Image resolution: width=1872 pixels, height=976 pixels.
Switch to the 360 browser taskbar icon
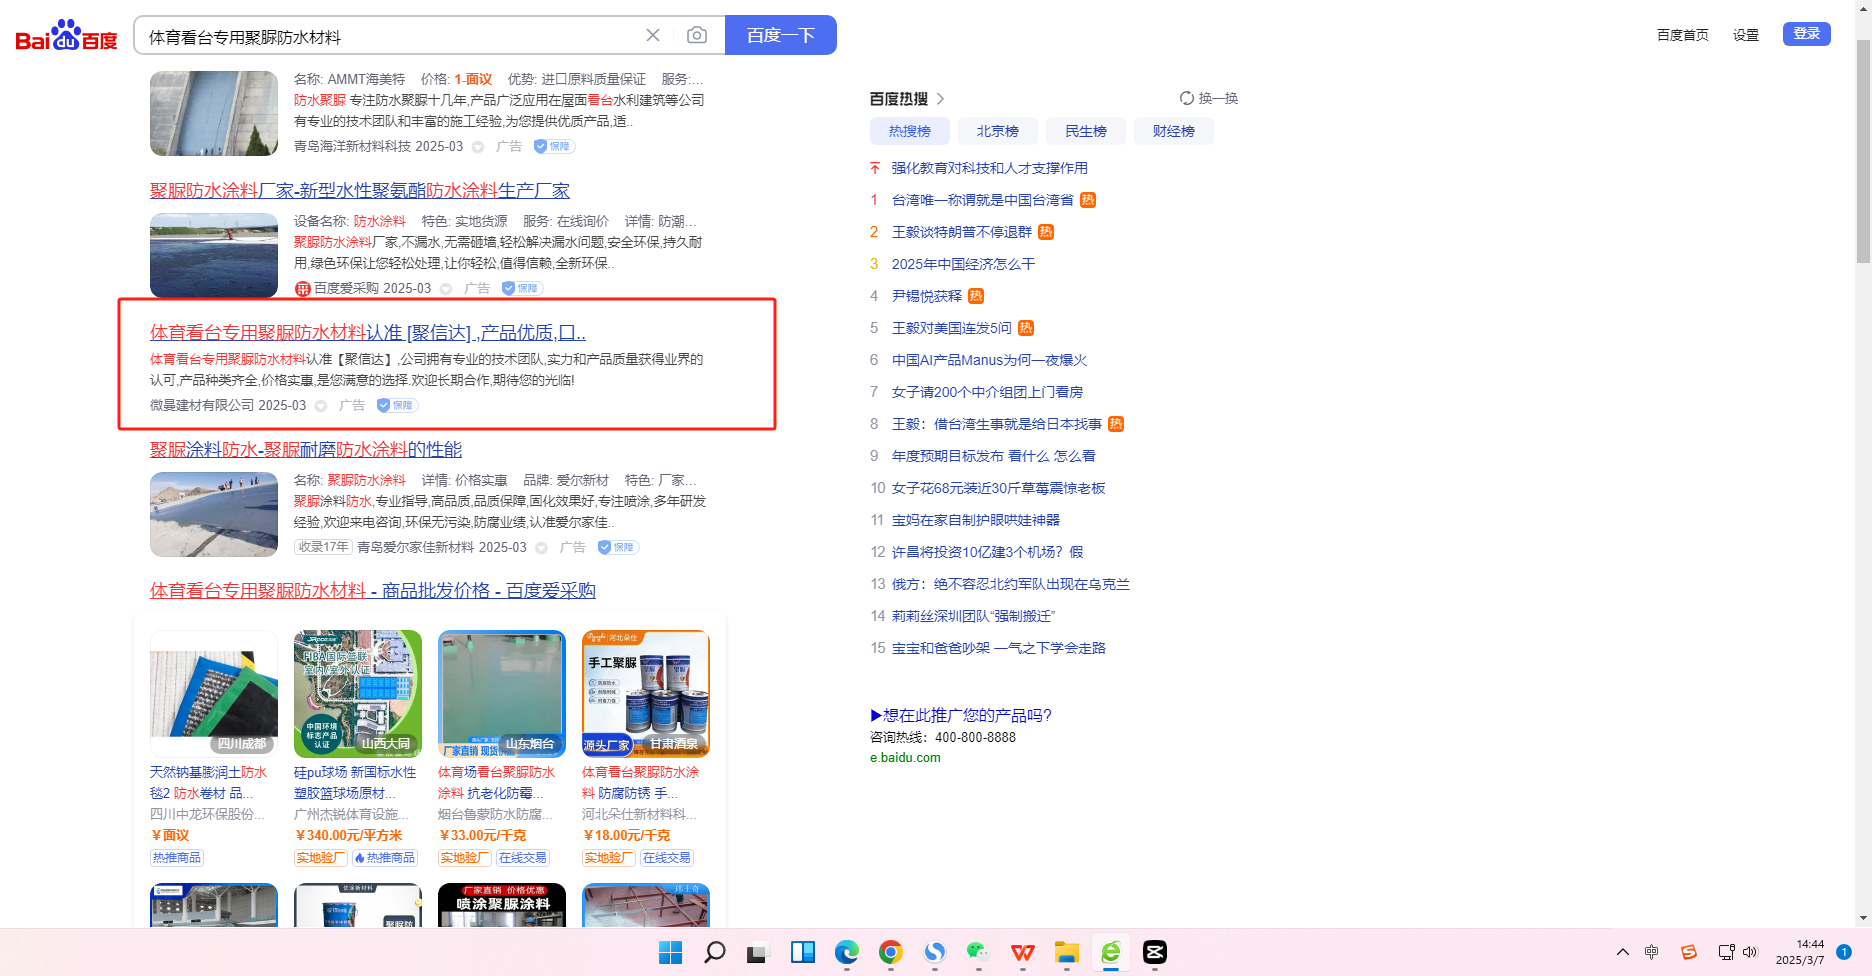click(1110, 952)
